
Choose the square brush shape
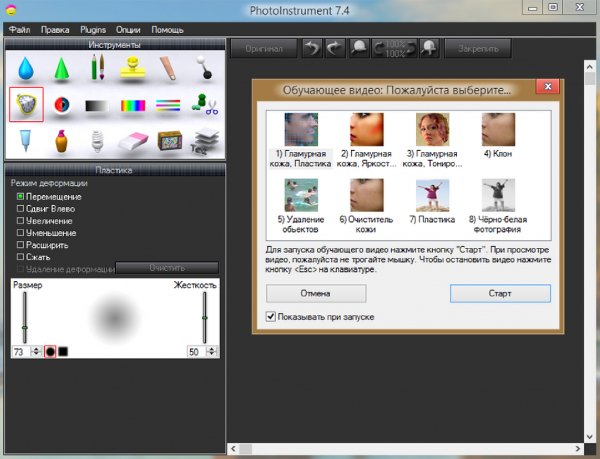(63, 351)
